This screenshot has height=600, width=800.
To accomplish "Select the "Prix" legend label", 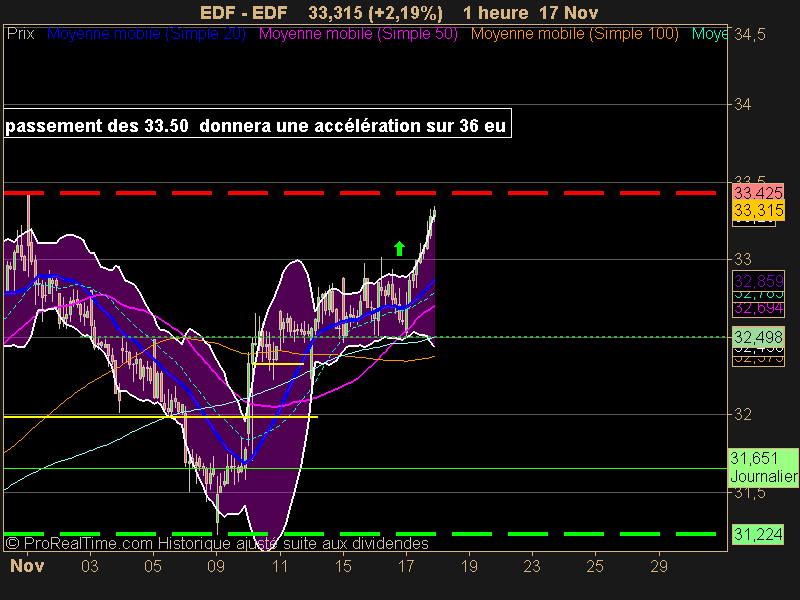I will pyautogui.click(x=20, y=34).
